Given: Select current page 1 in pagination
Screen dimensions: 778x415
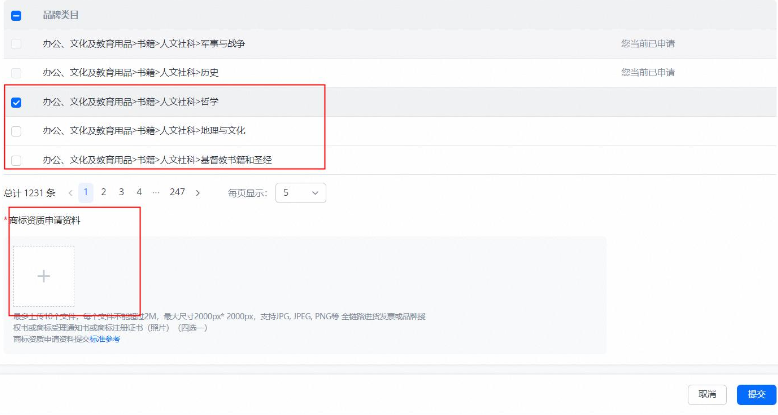Looking at the screenshot, I should pos(86,192).
